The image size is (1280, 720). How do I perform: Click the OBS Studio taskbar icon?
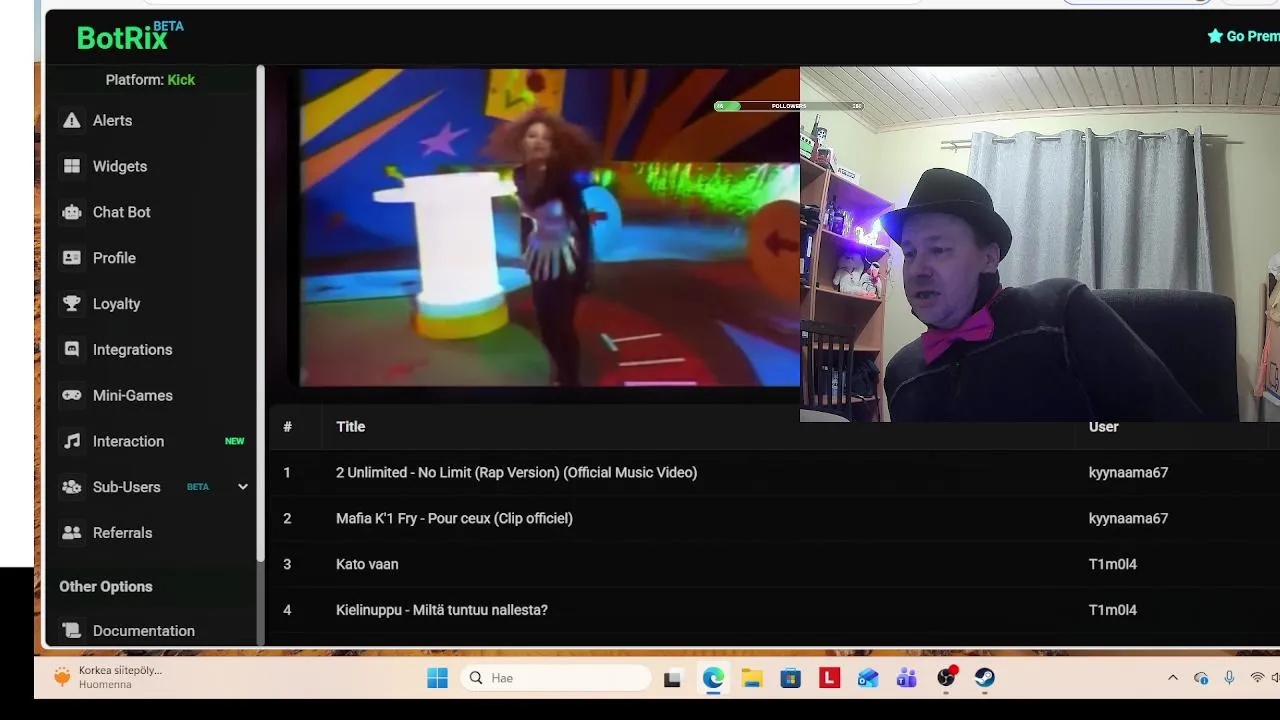946,678
